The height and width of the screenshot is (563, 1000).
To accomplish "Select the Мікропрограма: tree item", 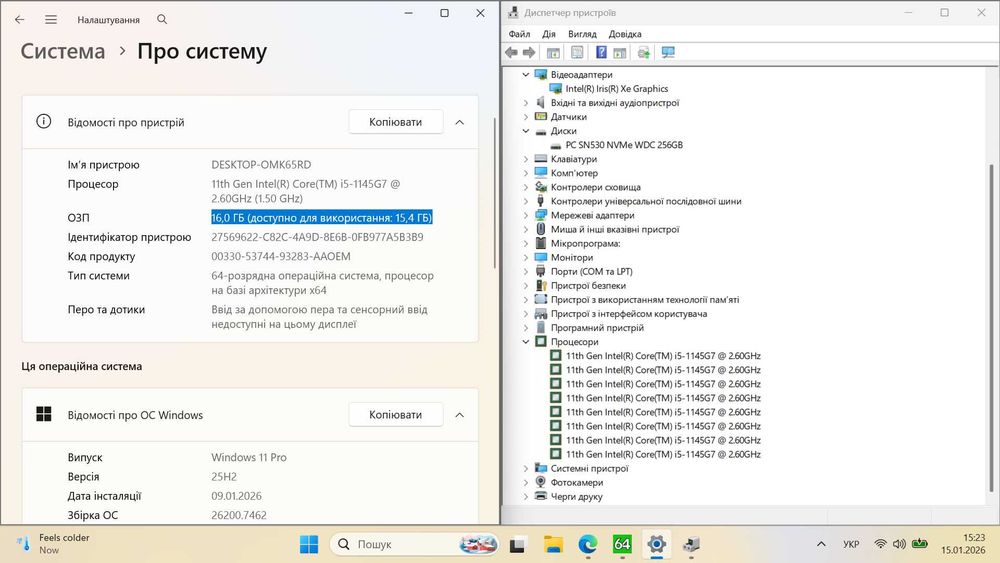I will (585, 244).
